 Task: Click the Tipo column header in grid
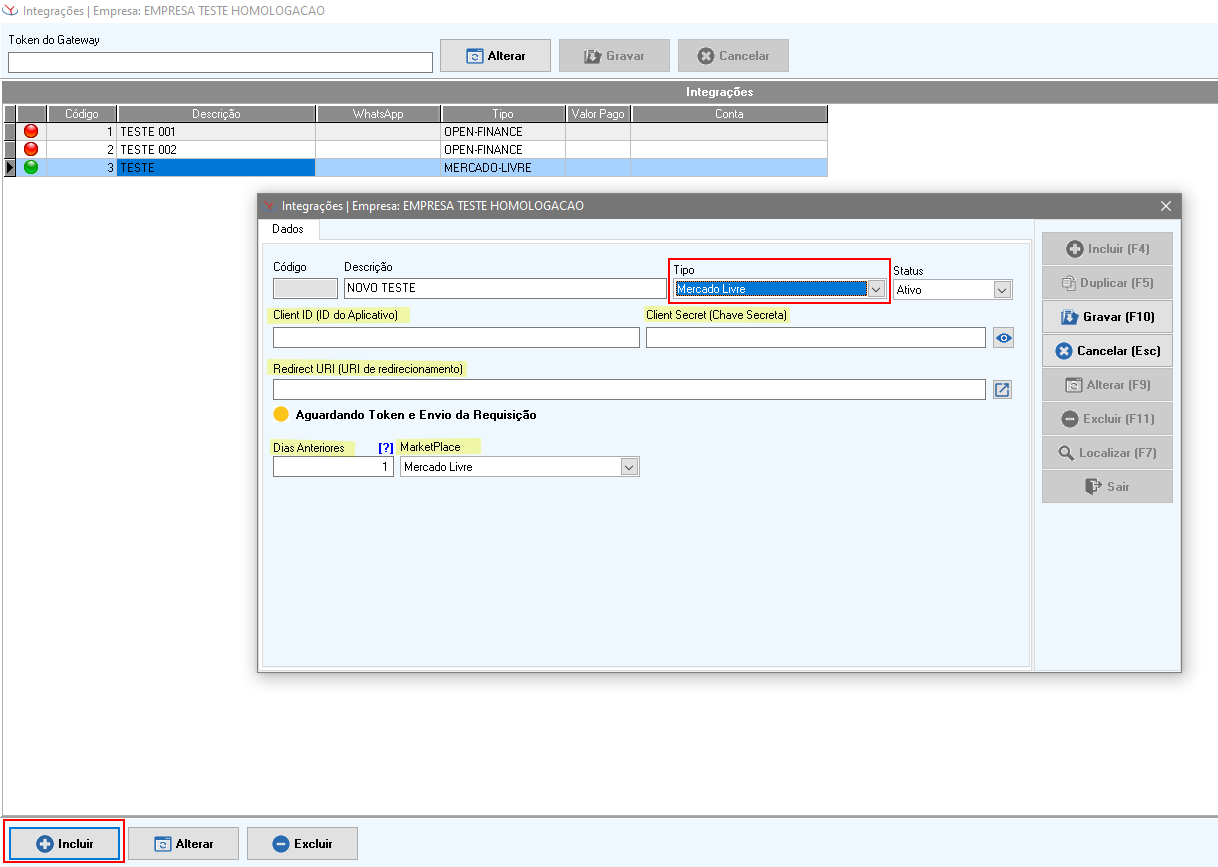[x=503, y=114]
